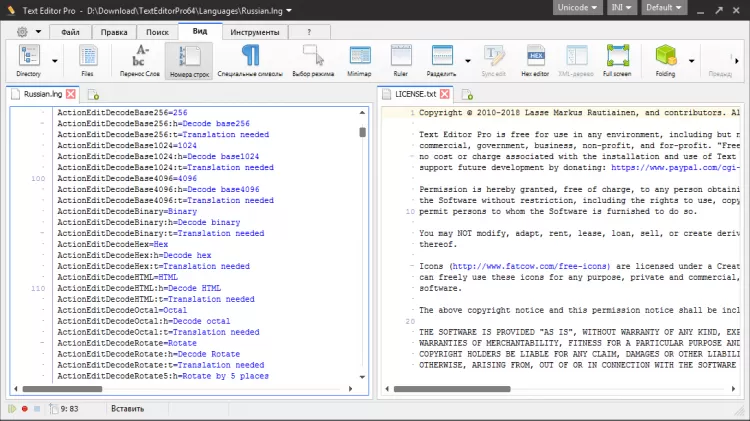Click the split view icon (Разделить)
Image resolution: width=750 pixels, height=421 pixels.
coord(441,60)
